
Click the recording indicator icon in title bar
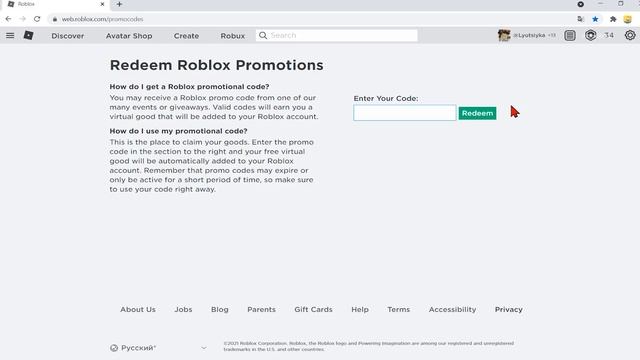point(580,4)
